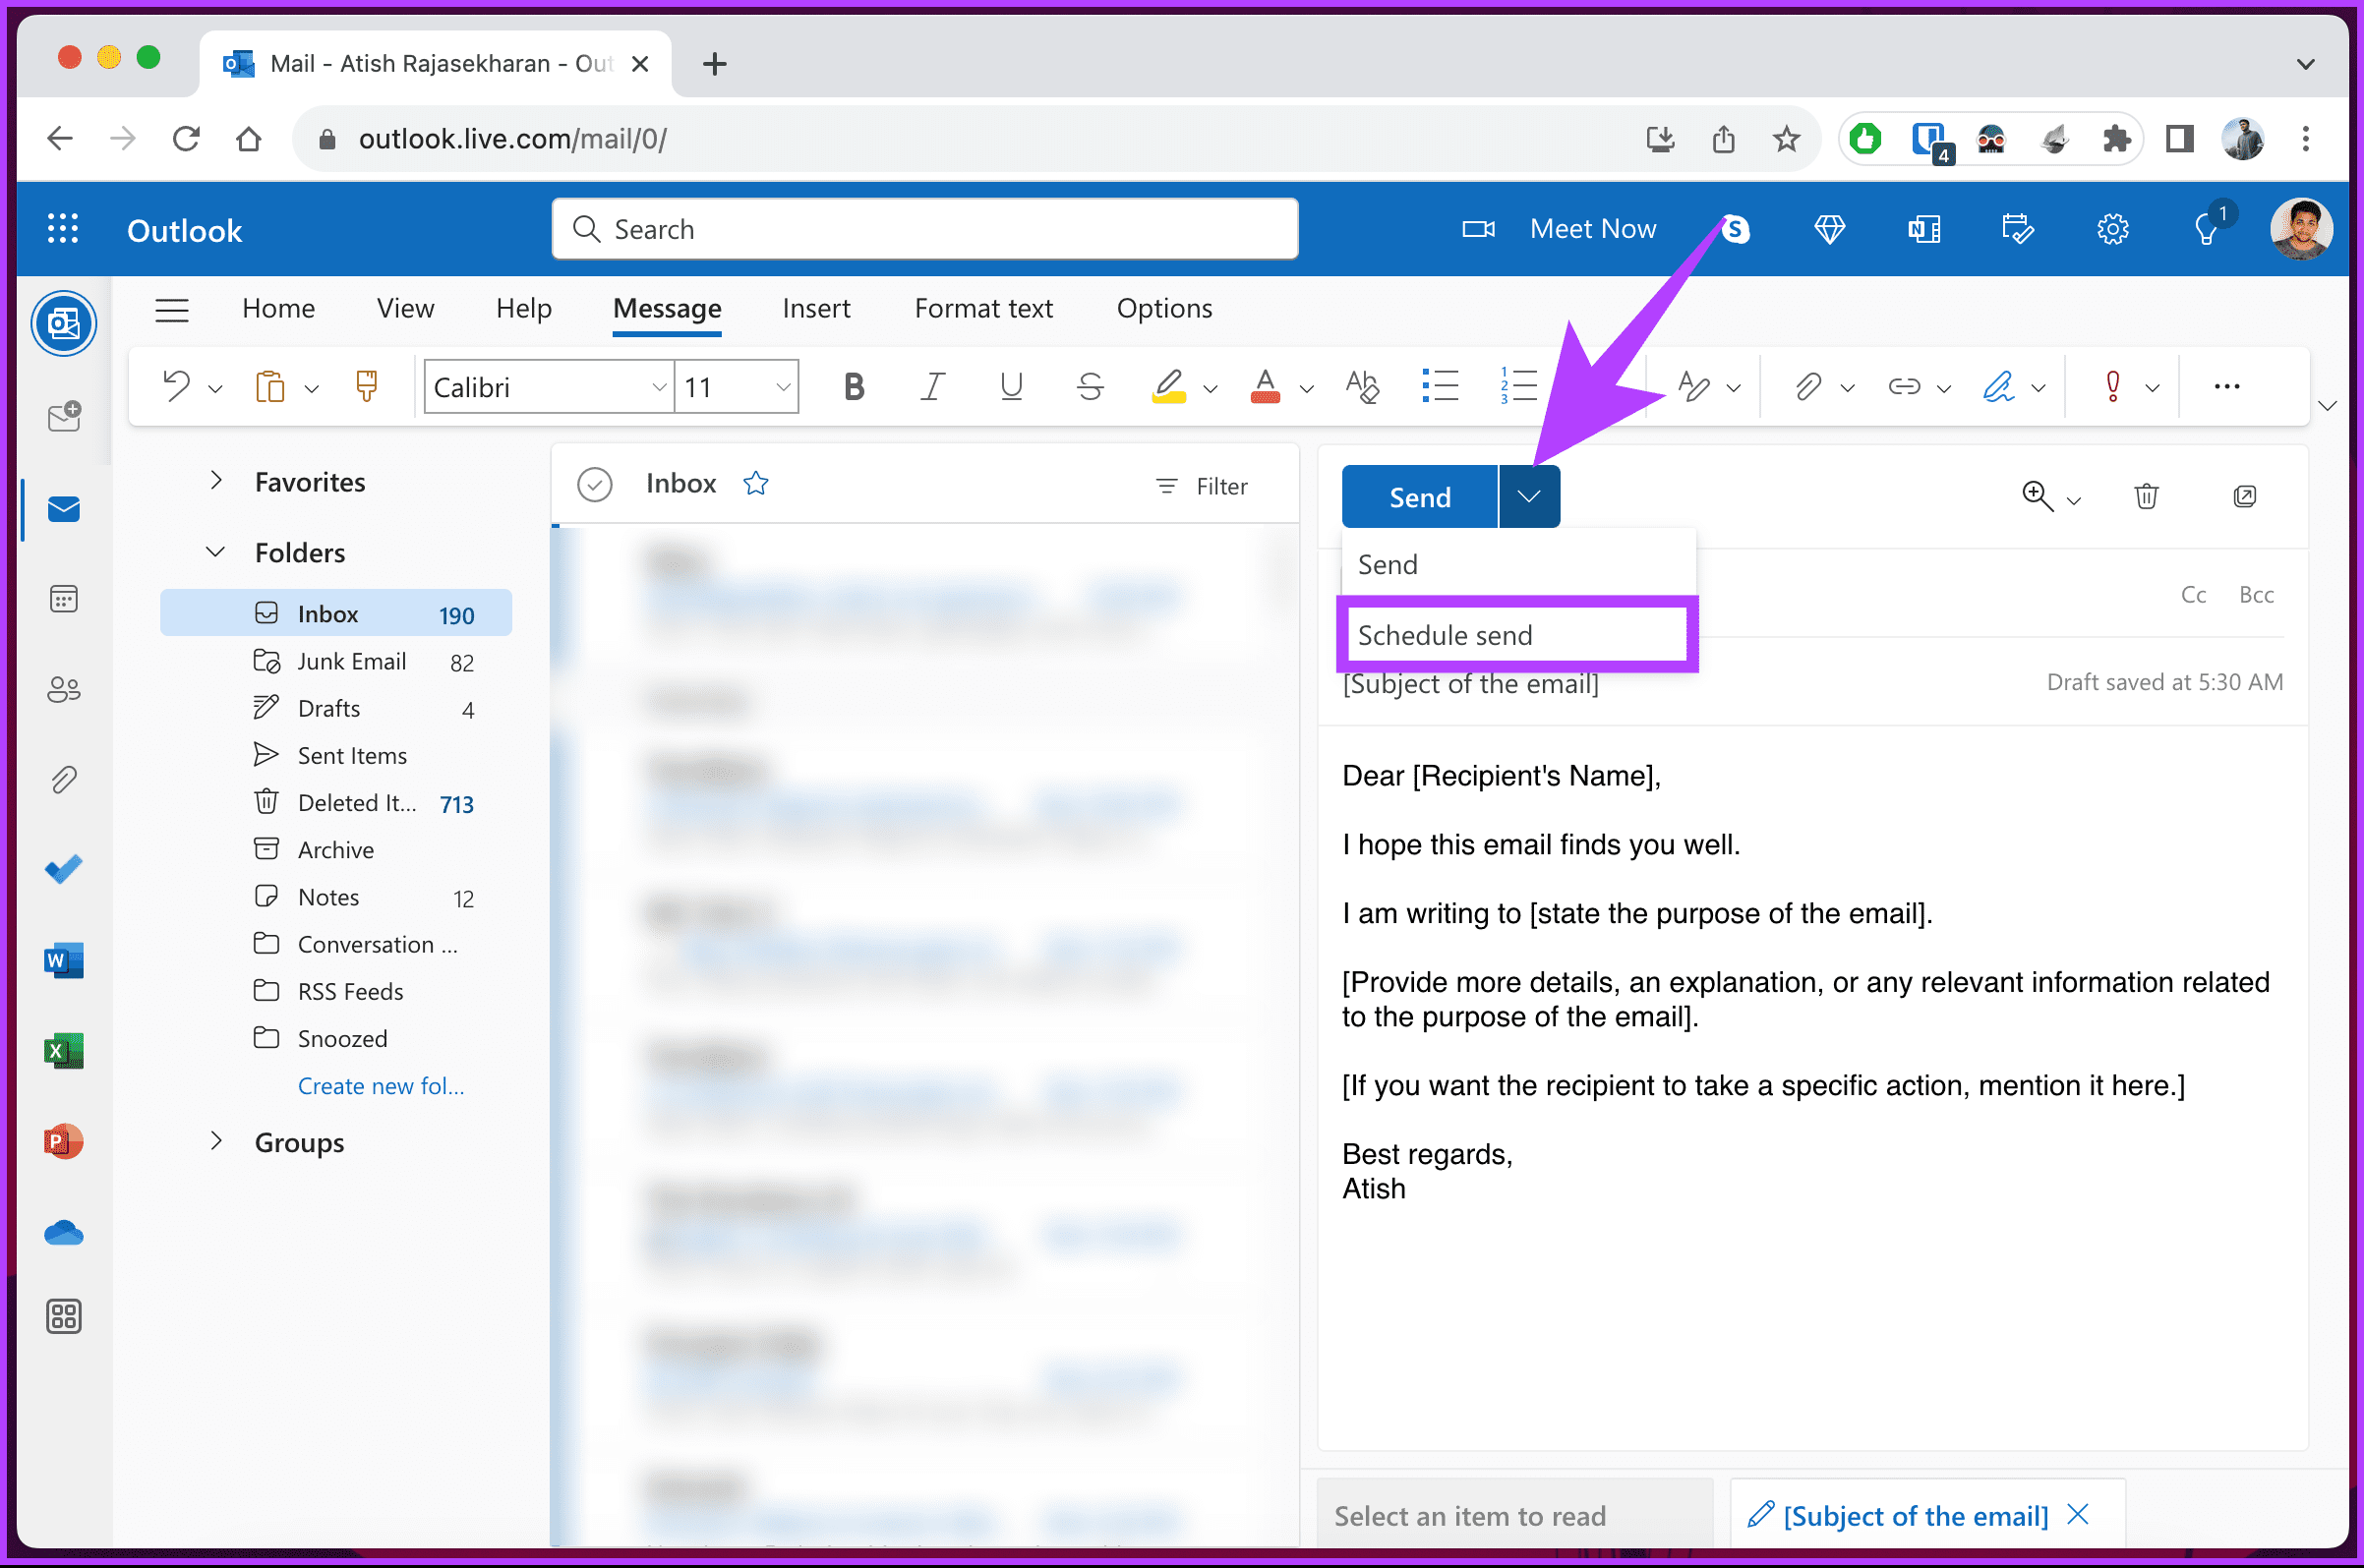The width and height of the screenshot is (2364, 1568).
Task: Open the Calendar icon in left sidebar
Action: pos(64,599)
